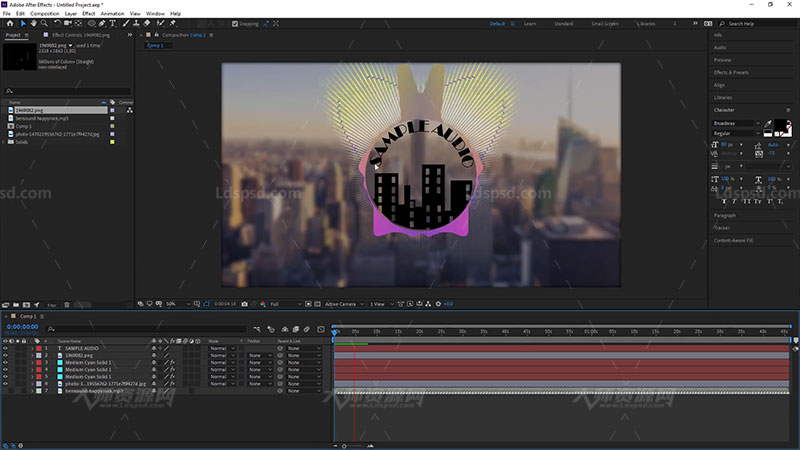Select the Rotation tool
The width and height of the screenshot is (800, 450).
57,23
